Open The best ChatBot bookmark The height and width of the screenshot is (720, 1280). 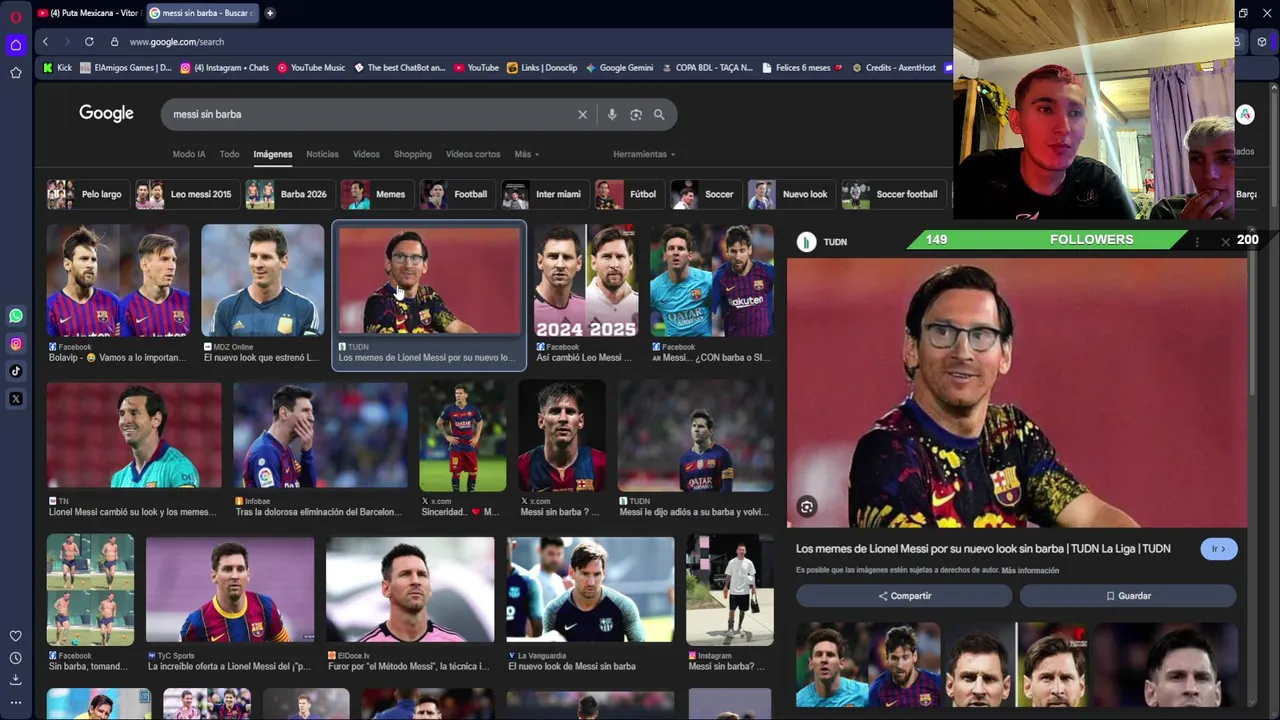[x=400, y=68]
